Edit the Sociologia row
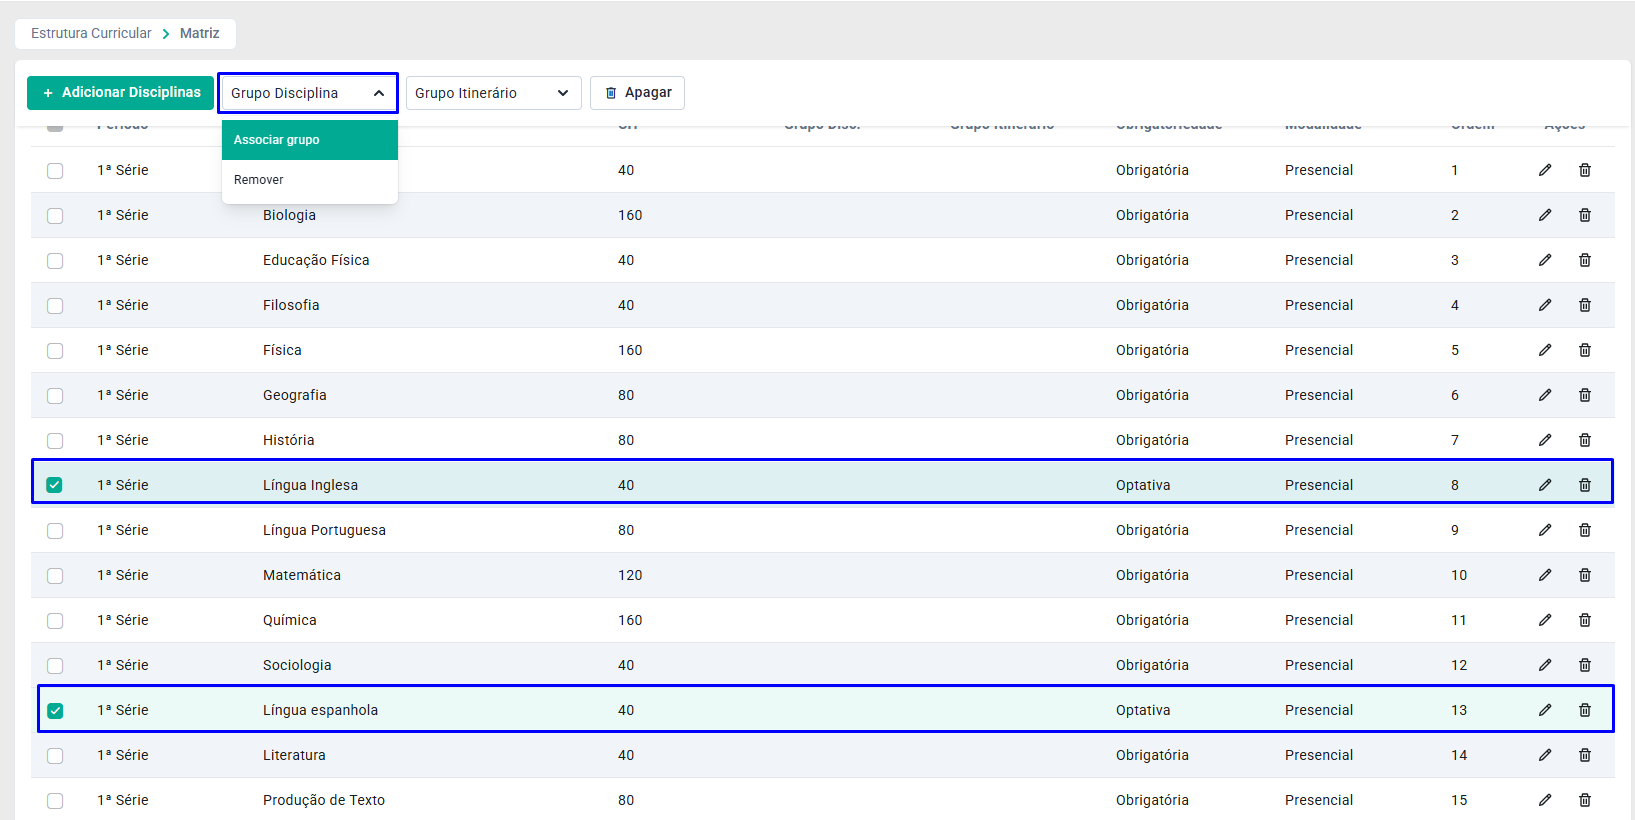This screenshot has width=1635, height=820. (x=1545, y=665)
